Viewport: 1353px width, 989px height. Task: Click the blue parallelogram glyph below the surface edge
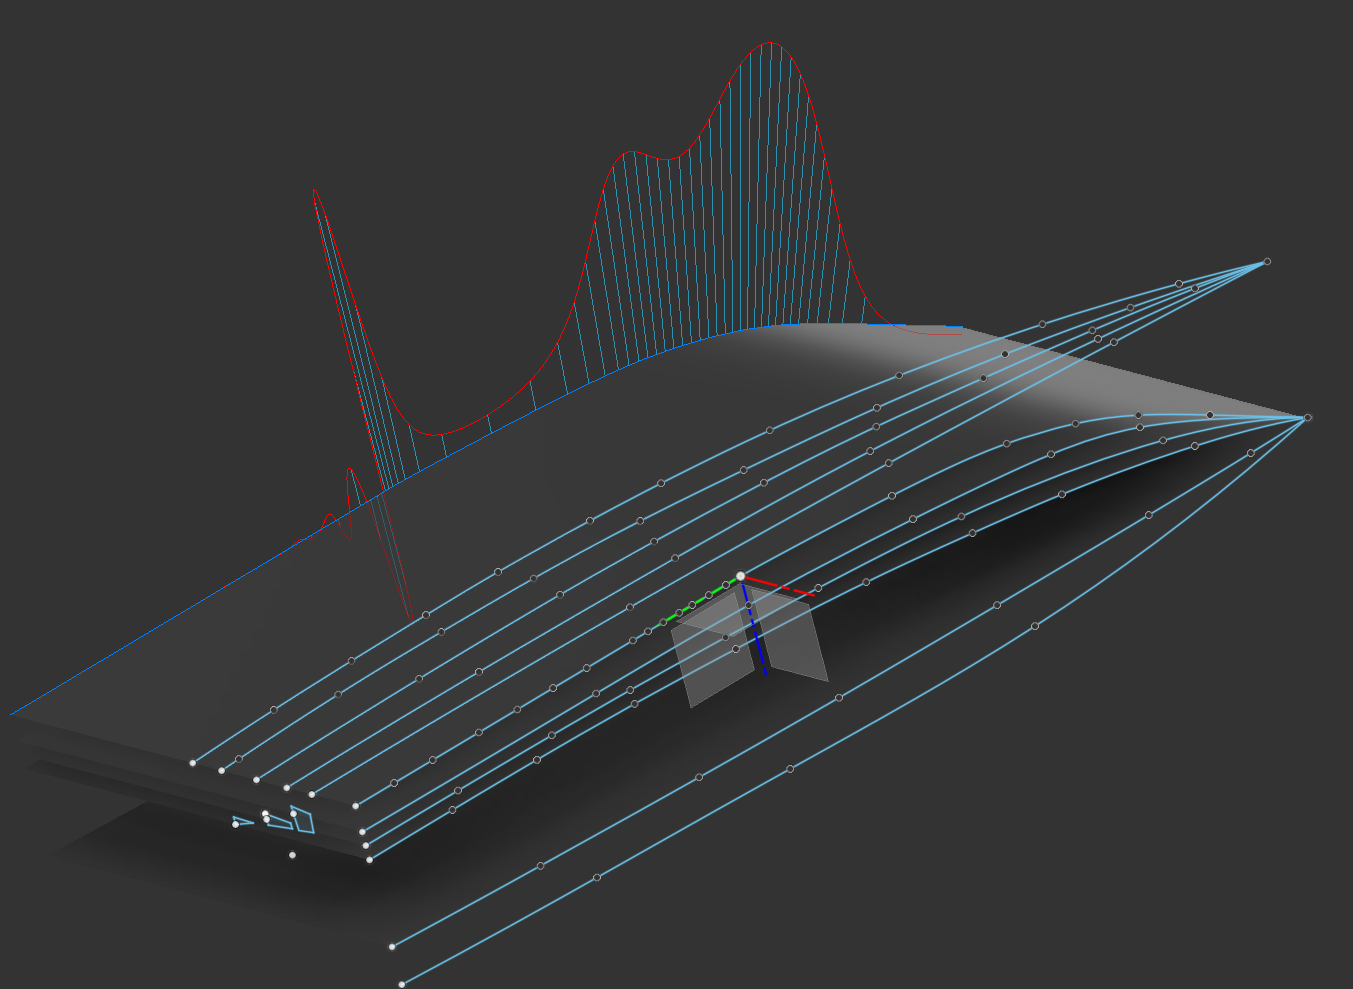pyautogui.click(x=304, y=821)
